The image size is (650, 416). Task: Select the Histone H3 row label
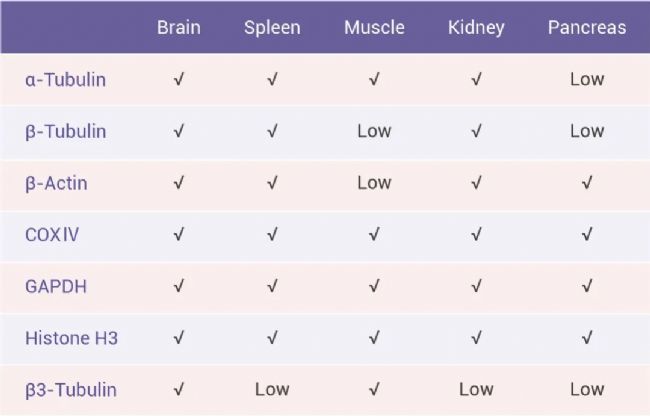click(72, 338)
